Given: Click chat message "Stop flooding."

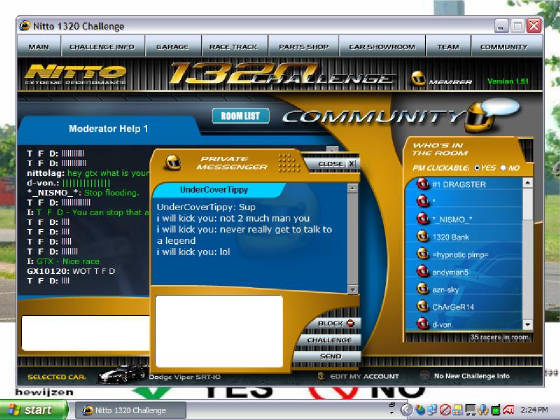Looking at the screenshot, I should (x=111, y=193).
